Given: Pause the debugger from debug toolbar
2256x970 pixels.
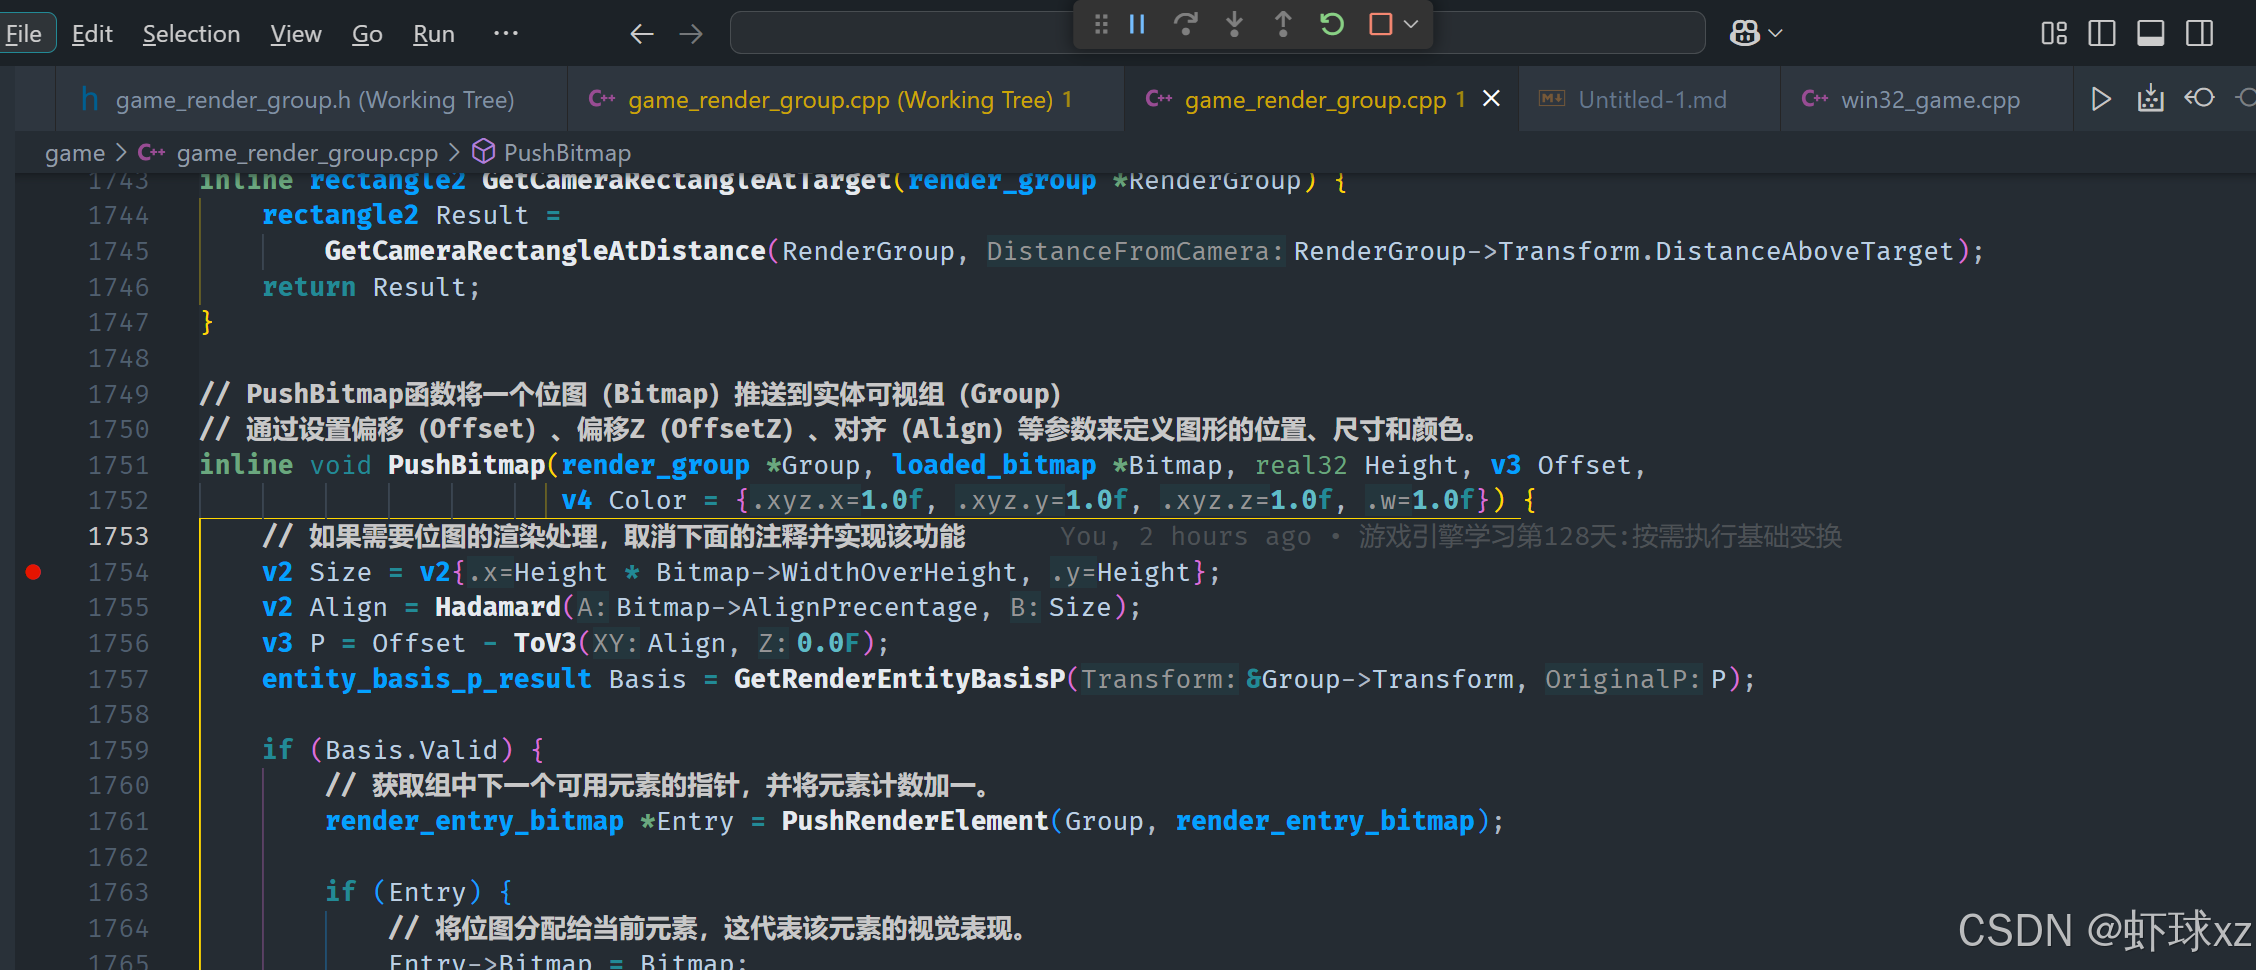Looking at the screenshot, I should tap(1137, 24).
